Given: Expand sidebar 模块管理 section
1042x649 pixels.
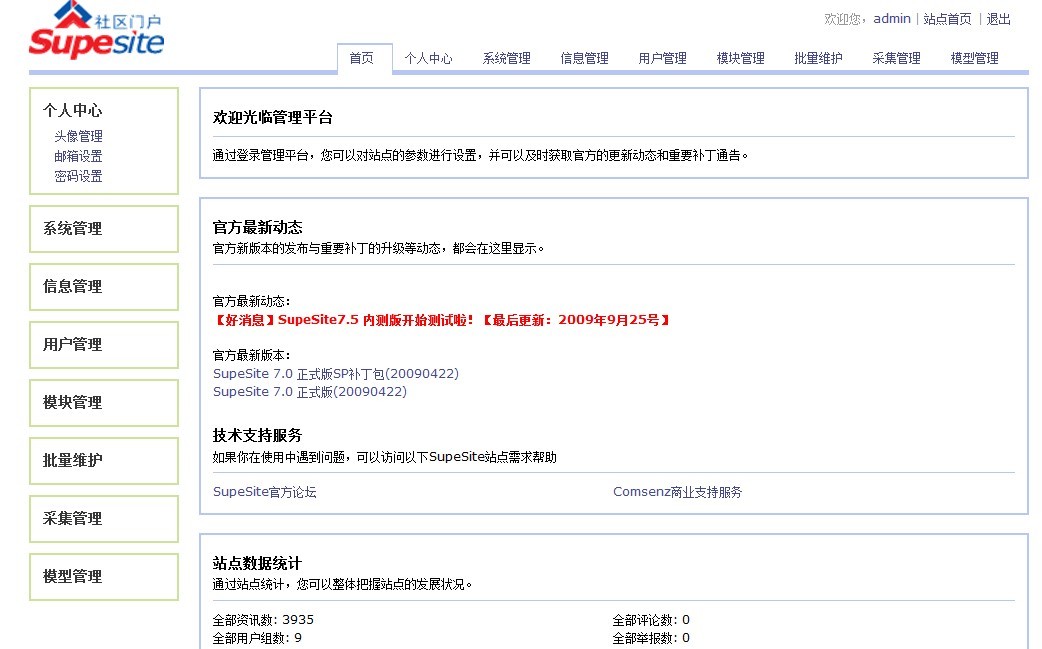Looking at the screenshot, I should (x=104, y=403).
